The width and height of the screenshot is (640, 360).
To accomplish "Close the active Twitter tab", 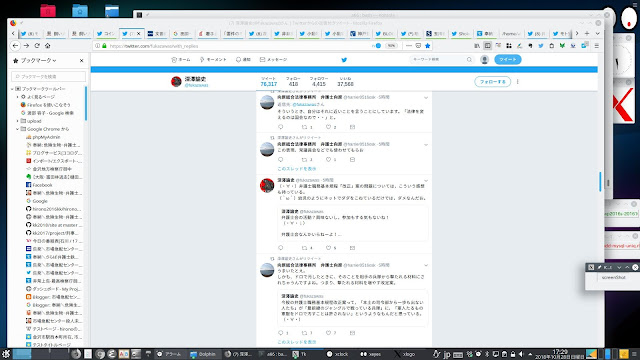I will pyautogui.click(x=138, y=33).
